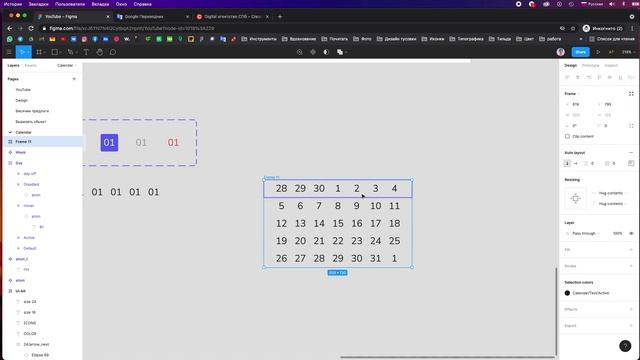Image resolution: width=640 pixels, height=360 pixels.
Task: Open Pass through blend mode dropdown
Action: pos(586,233)
